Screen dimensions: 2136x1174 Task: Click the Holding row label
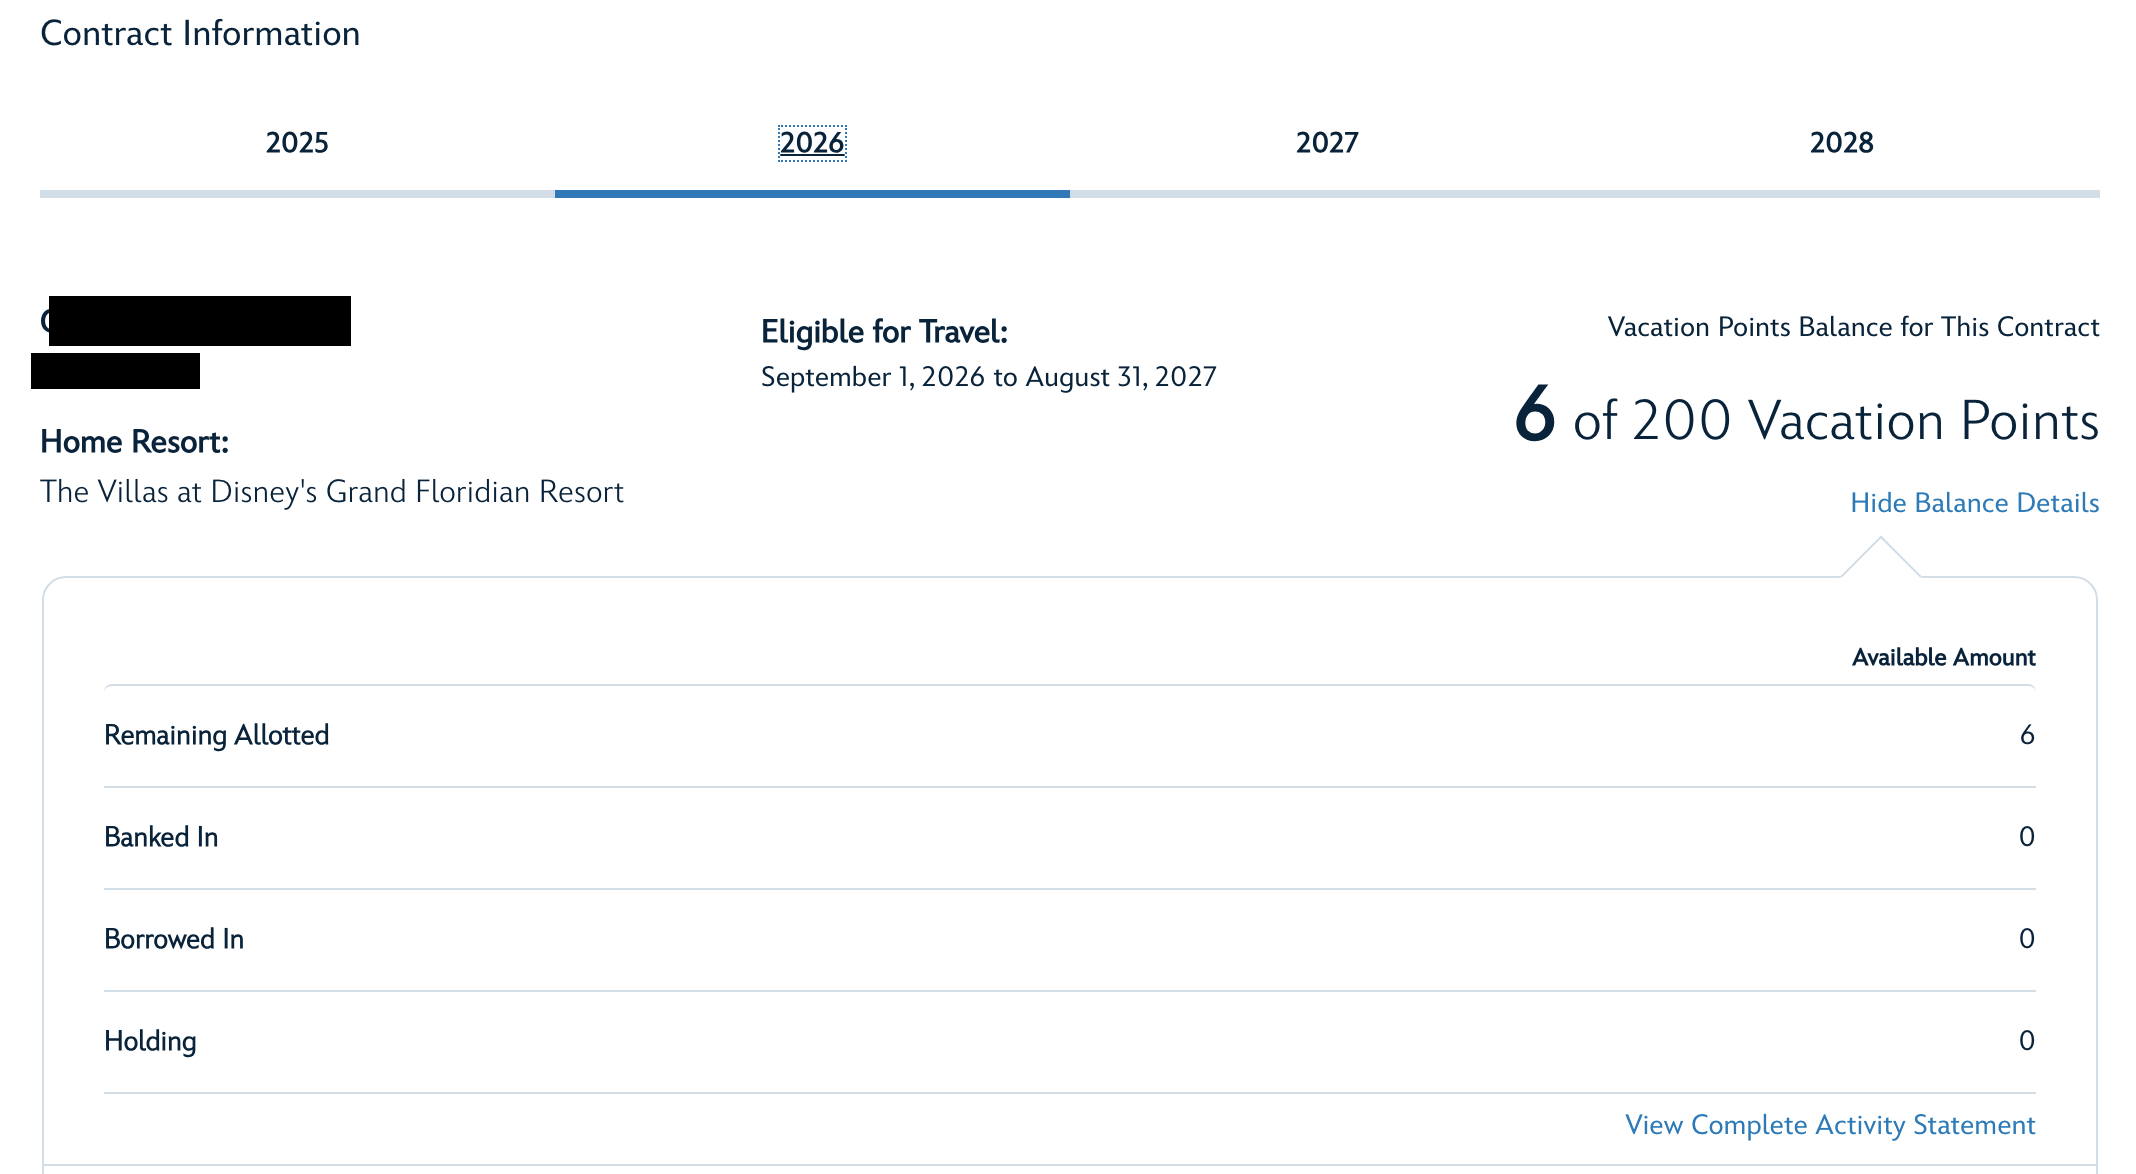tap(150, 1041)
